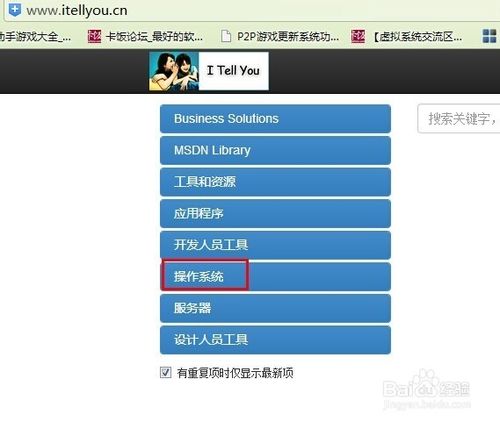Image resolution: width=500 pixels, height=422 pixels.
Task: Click the I Tell You logo image
Action: 209,71
